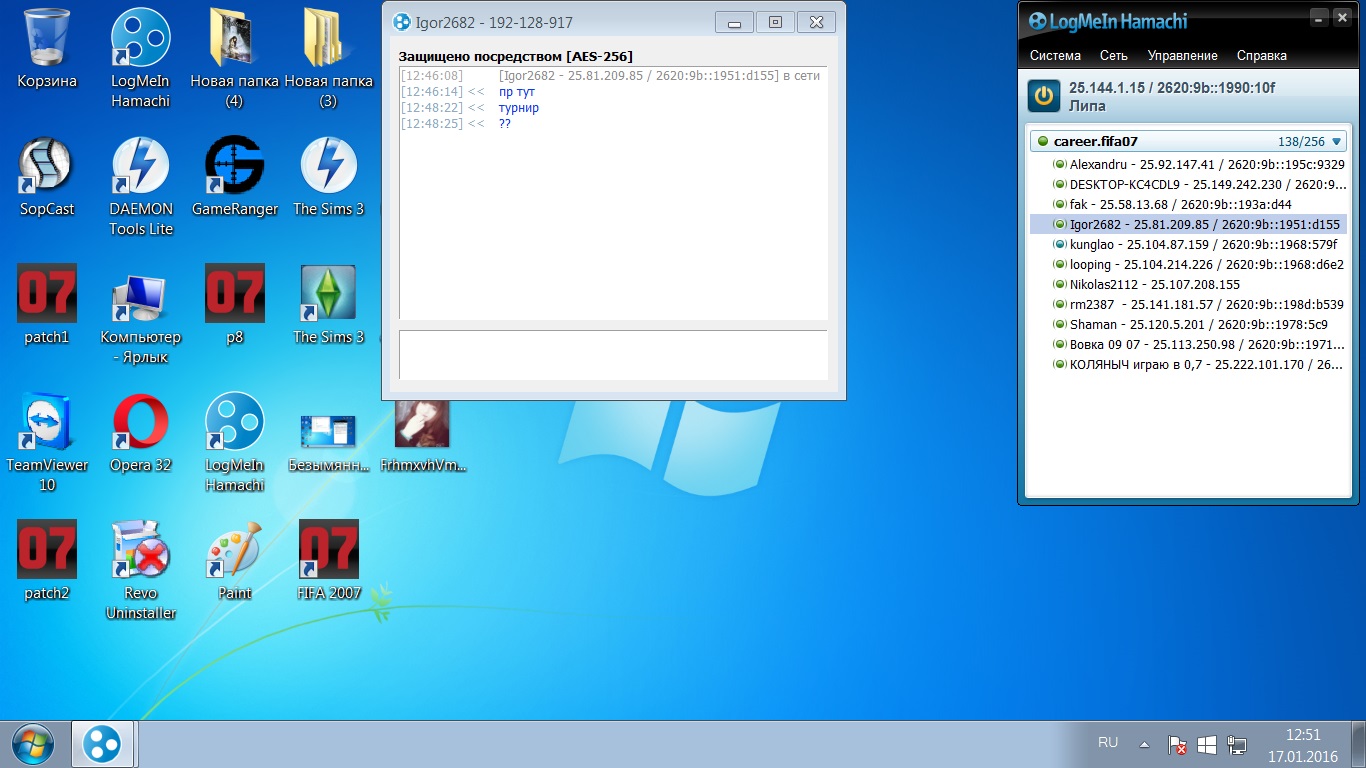Image resolution: width=1366 pixels, height=768 pixels.
Task: Select peer Alexandru in network list
Action: 1189,164
